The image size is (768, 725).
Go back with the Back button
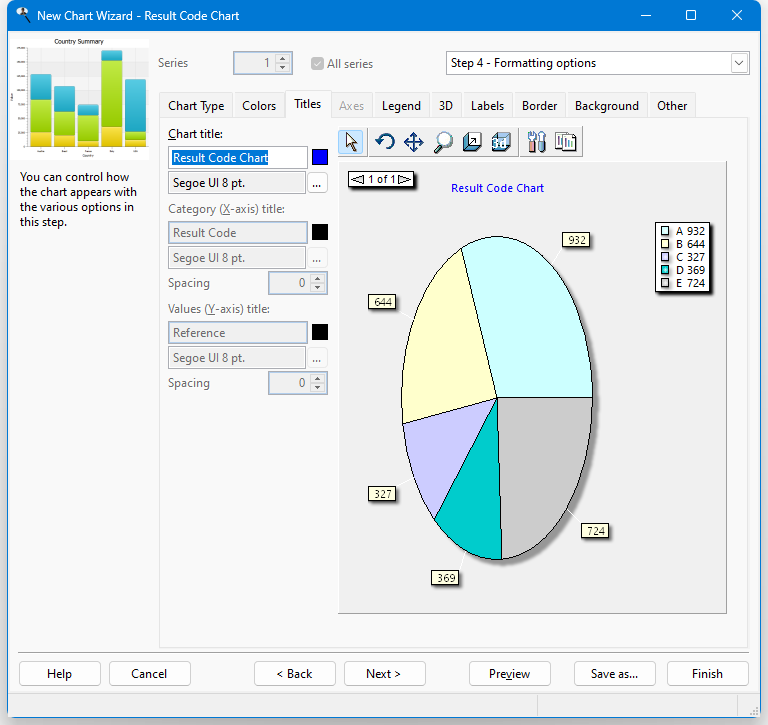(x=294, y=674)
